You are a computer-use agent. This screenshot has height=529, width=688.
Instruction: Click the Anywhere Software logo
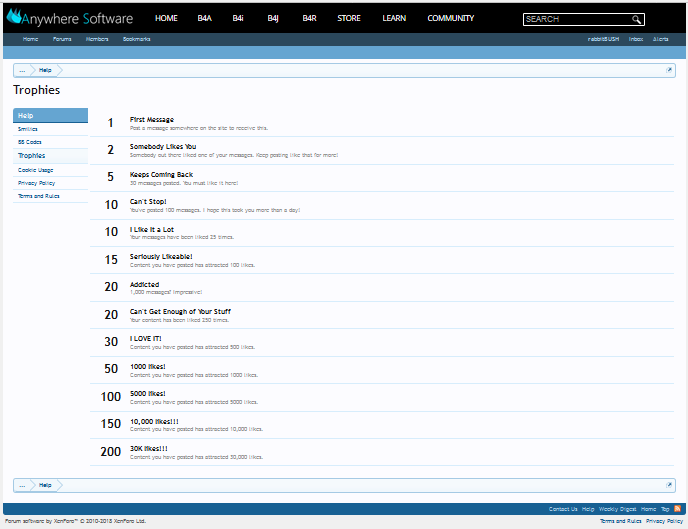point(69,18)
